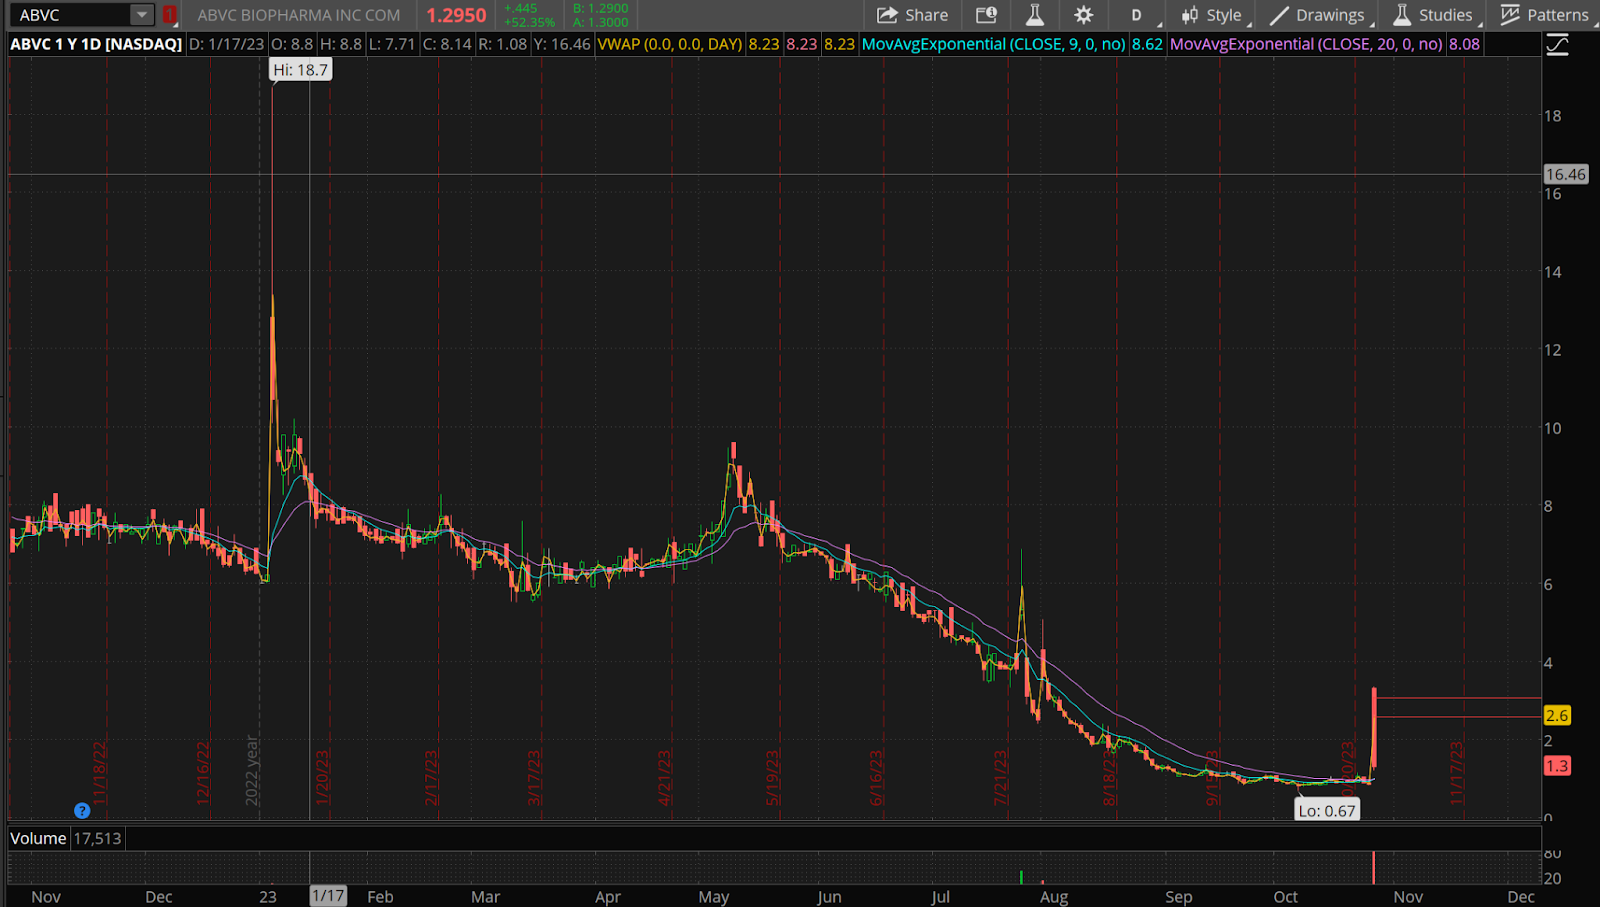Click the chart scale icon above the price axis
The height and width of the screenshot is (907, 1600).
[x=1557, y=45]
